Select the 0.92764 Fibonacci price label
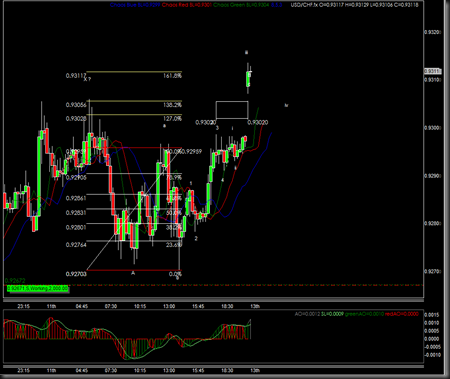450x379 pixels. (76, 245)
